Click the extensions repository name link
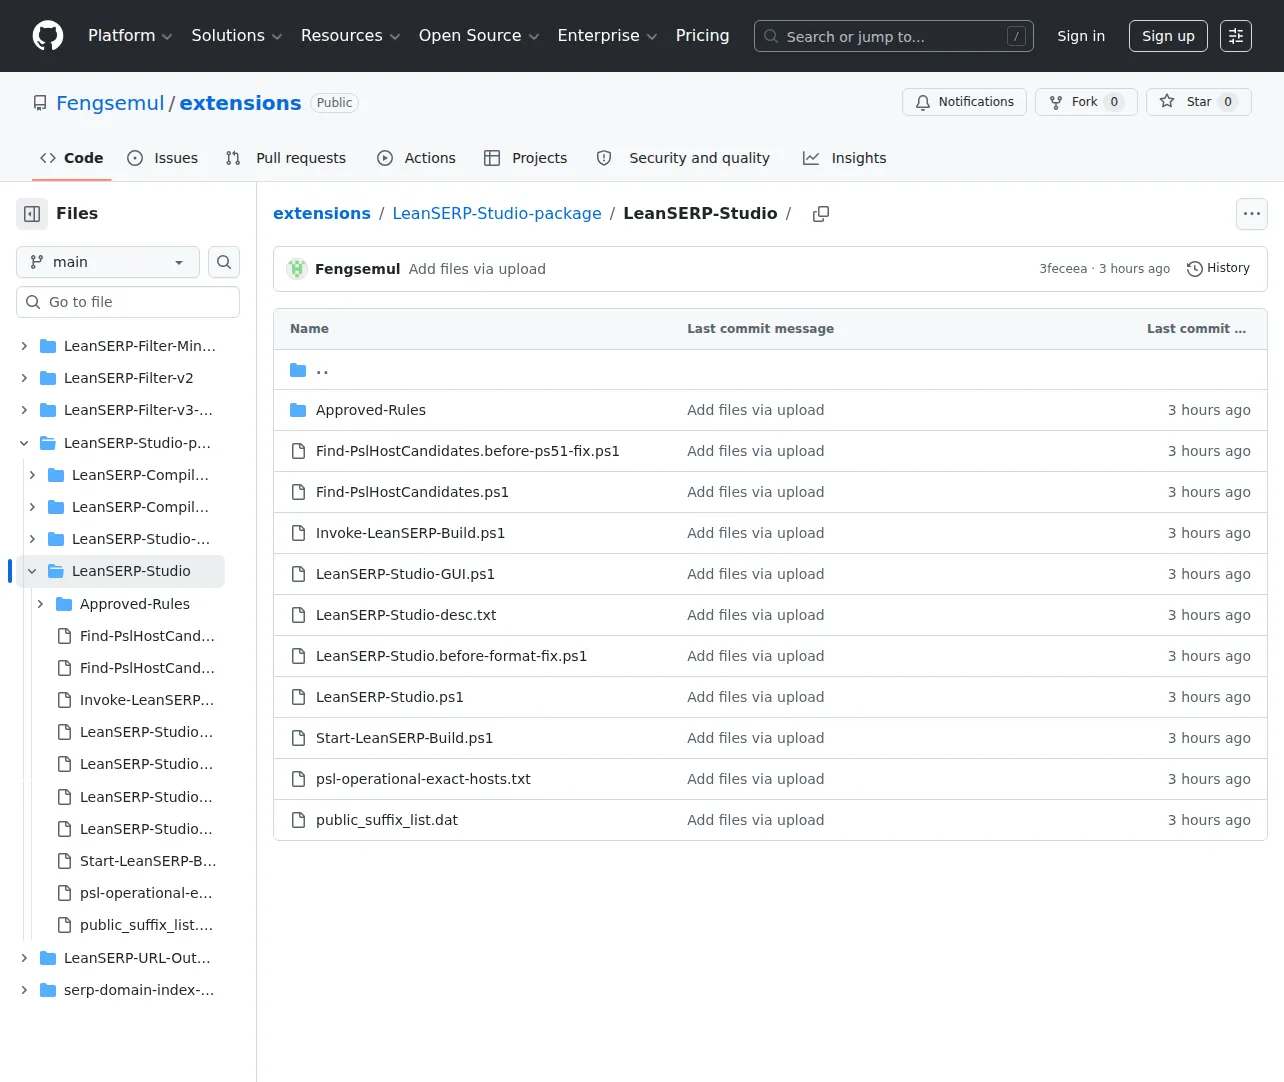The width and height of the screenshot is (1284, 1082). tap(240, 103)
